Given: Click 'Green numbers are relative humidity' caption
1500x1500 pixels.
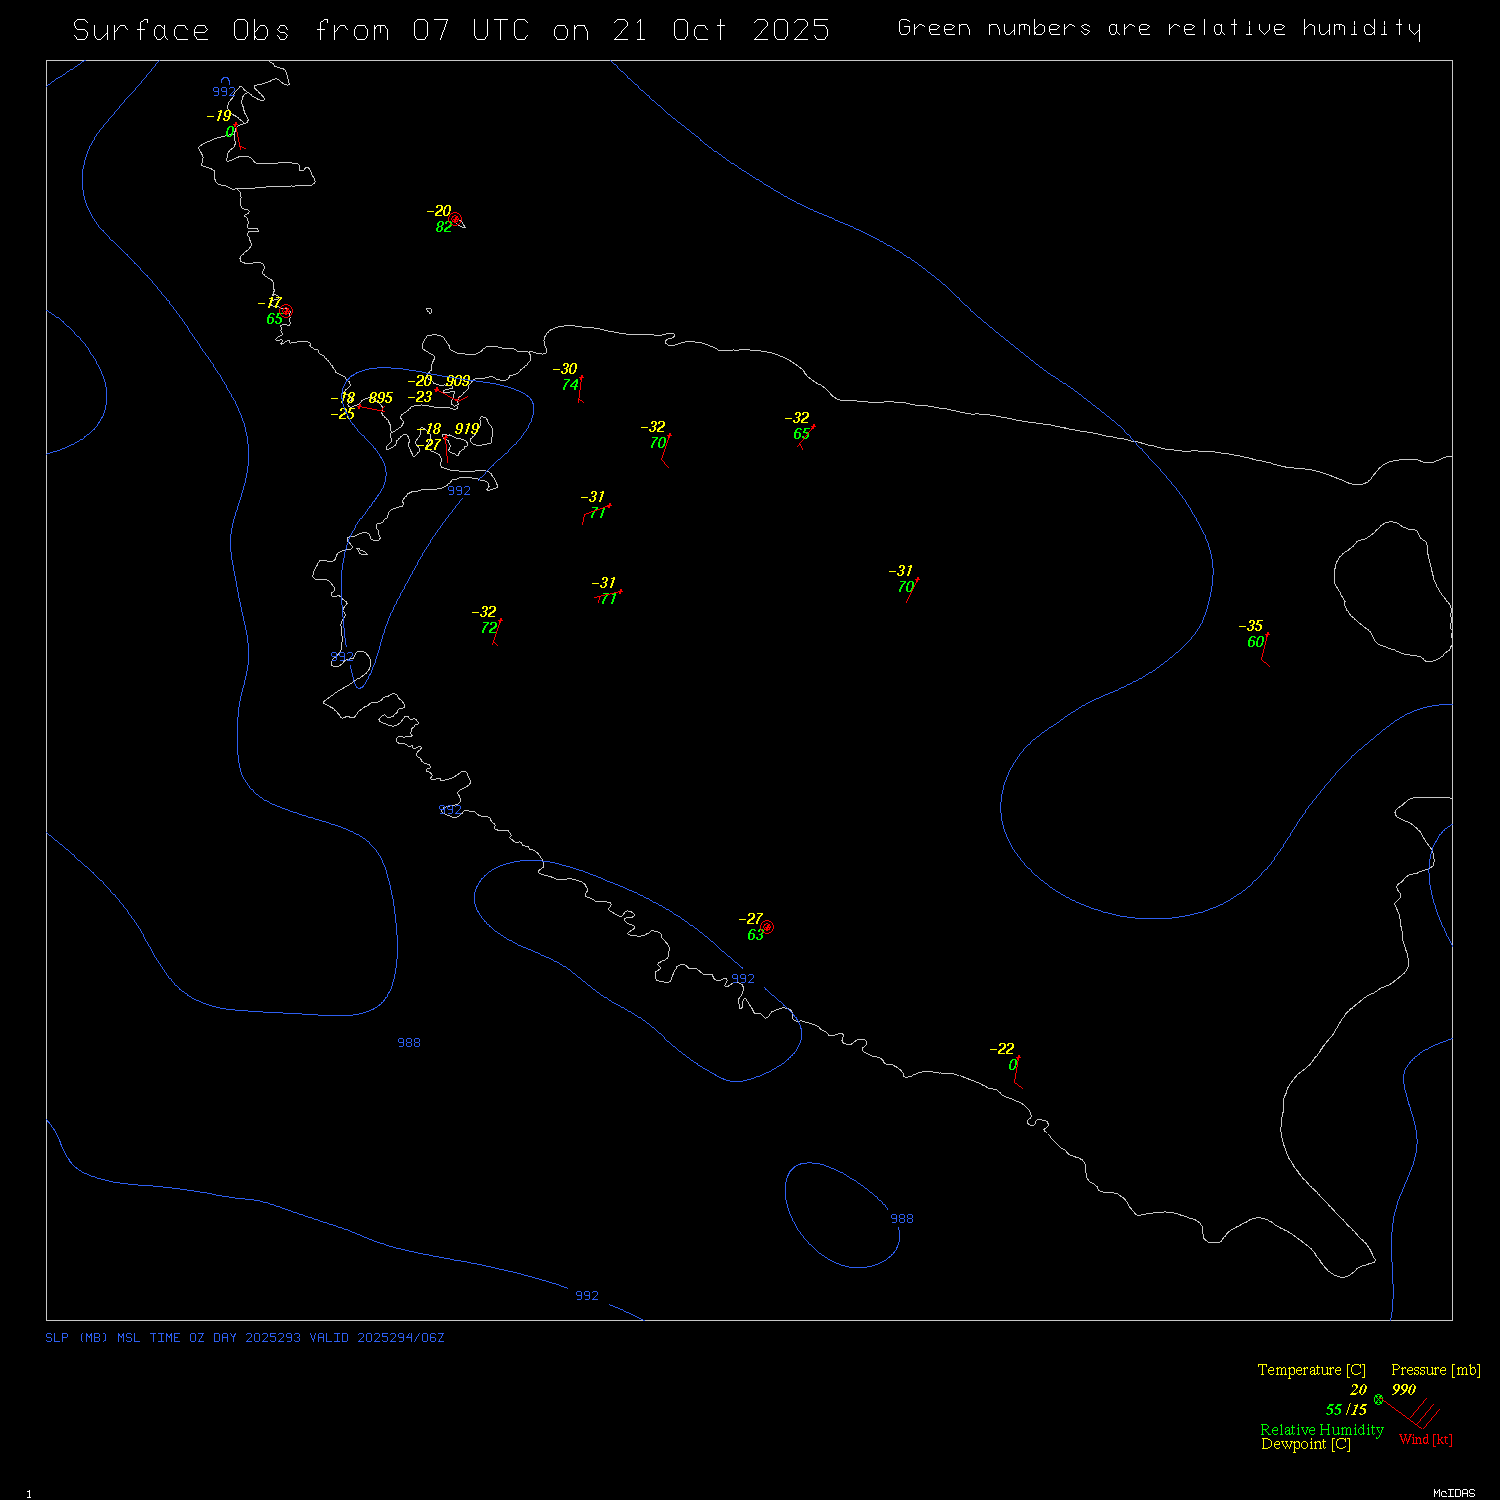Looking at the screenshot, I should [x=1159, y=28].
